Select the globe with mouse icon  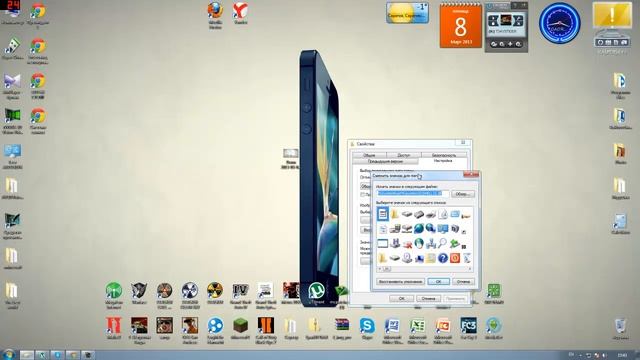click(419, 244)
